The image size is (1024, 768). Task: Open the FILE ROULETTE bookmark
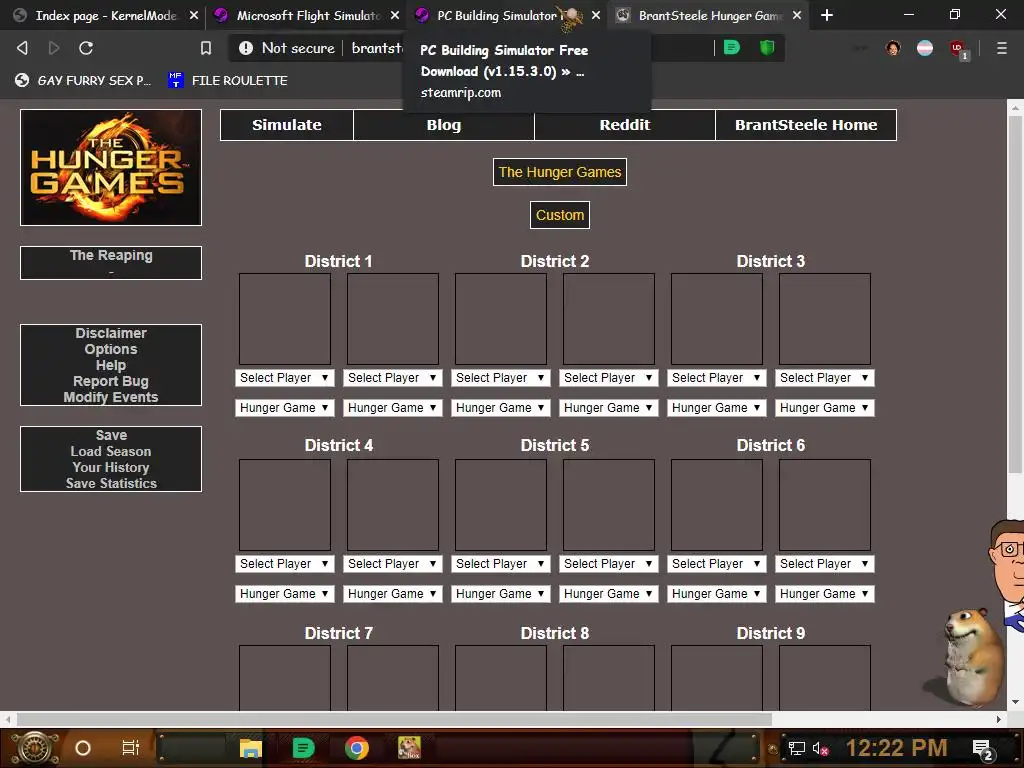[x=228, y=80]
